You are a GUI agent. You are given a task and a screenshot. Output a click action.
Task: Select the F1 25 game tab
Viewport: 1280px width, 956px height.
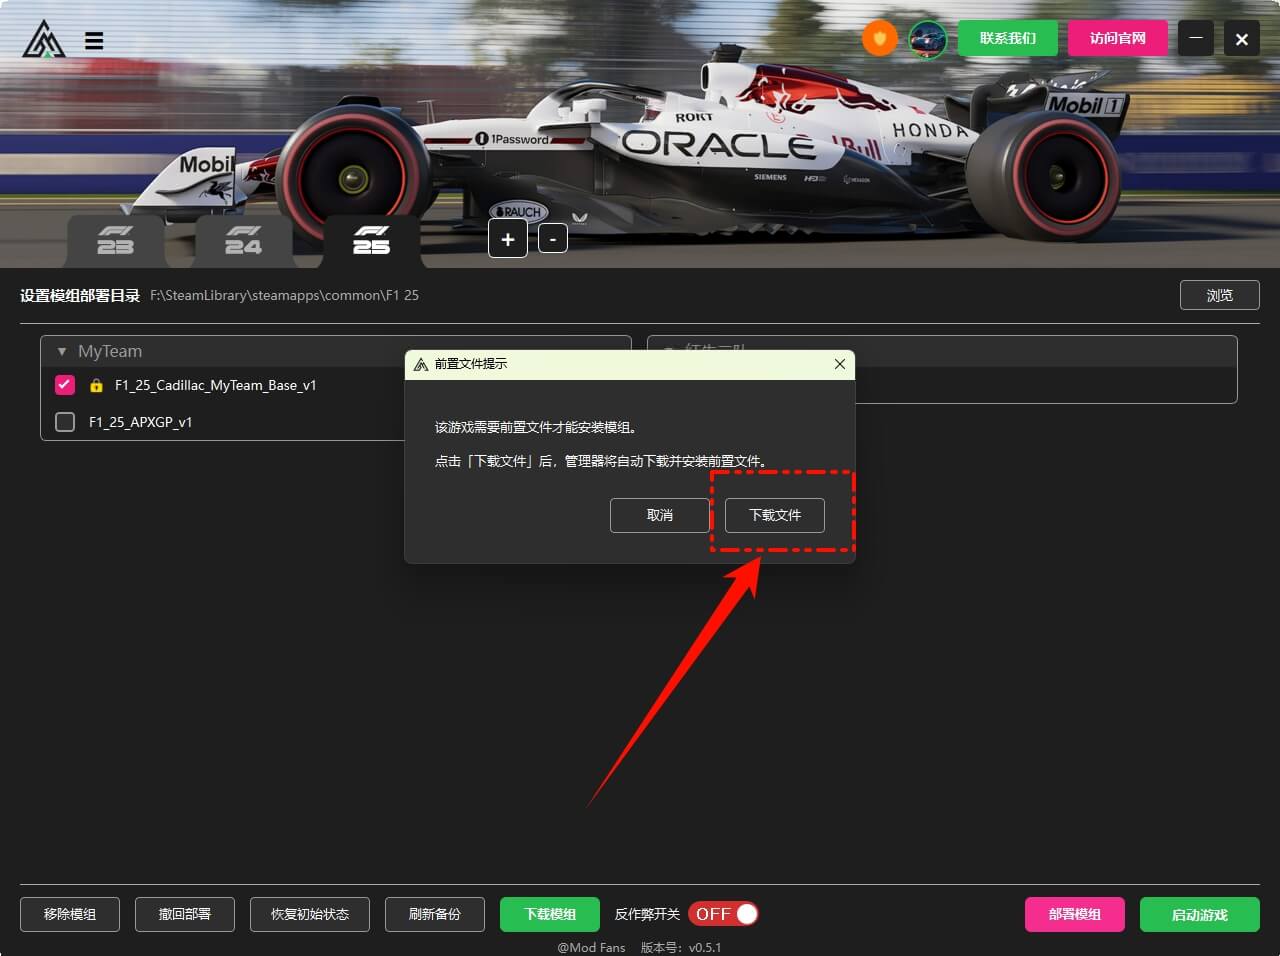(x=371, y=241)
